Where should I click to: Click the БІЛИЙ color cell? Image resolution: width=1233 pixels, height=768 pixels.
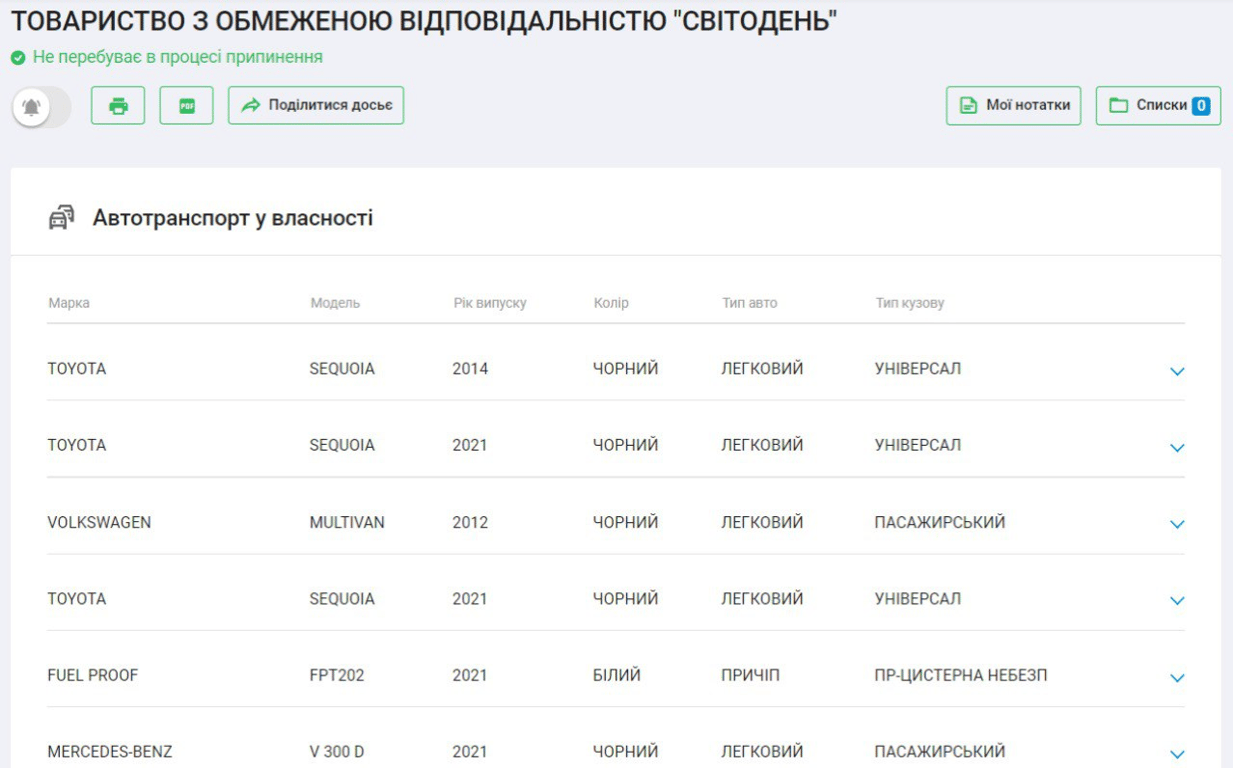click(617, 675)
